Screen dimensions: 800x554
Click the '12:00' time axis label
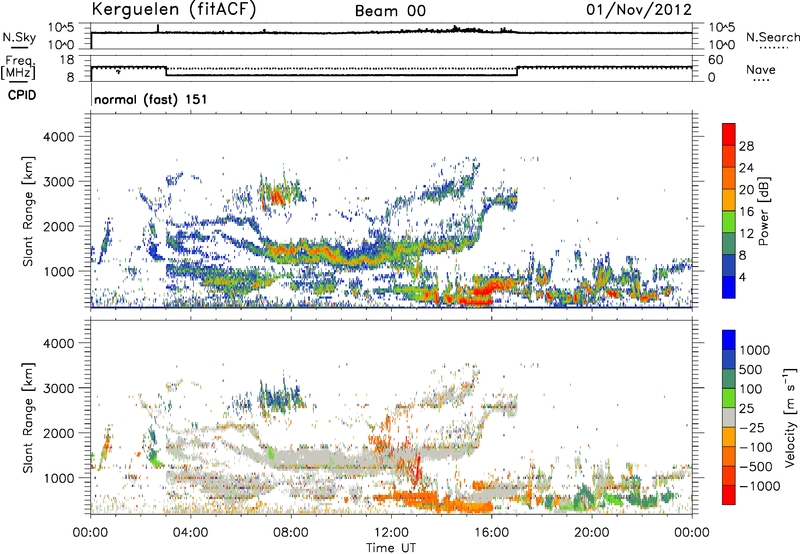point(391,533)
